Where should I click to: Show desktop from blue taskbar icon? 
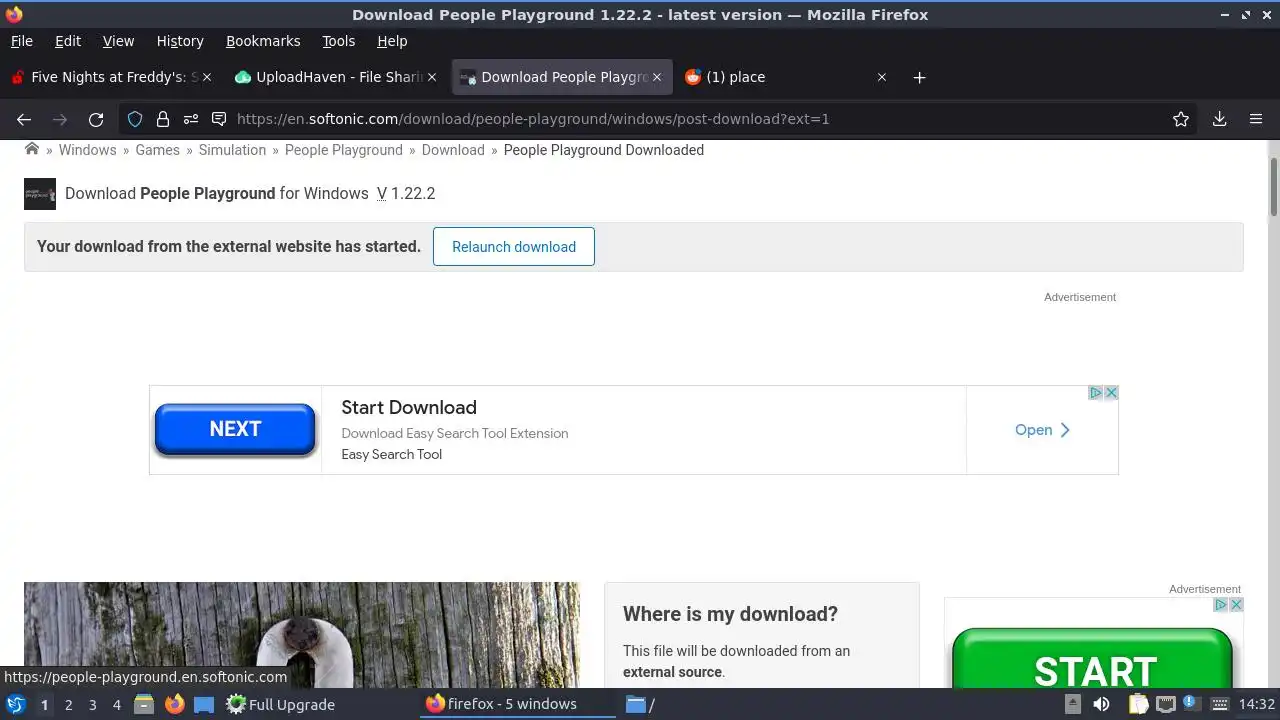click(x=204, y=704)
